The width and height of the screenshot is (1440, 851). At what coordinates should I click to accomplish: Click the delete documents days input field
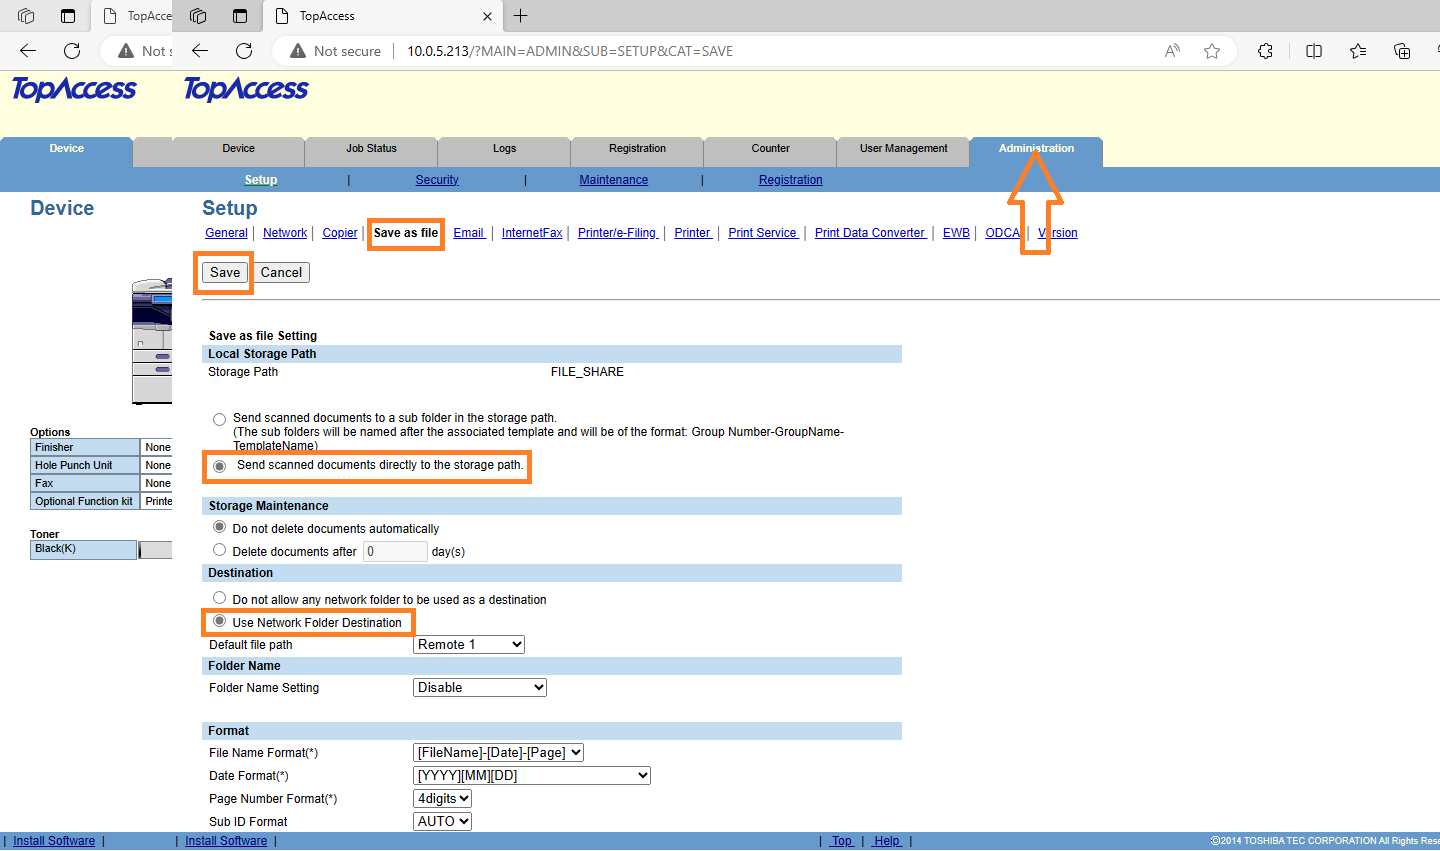click(x=395, y=552)
